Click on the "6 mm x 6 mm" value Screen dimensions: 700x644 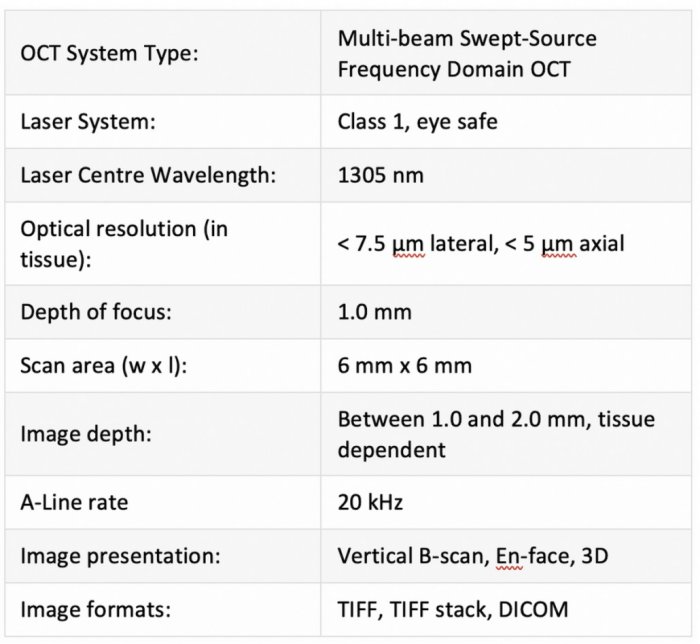404,365
